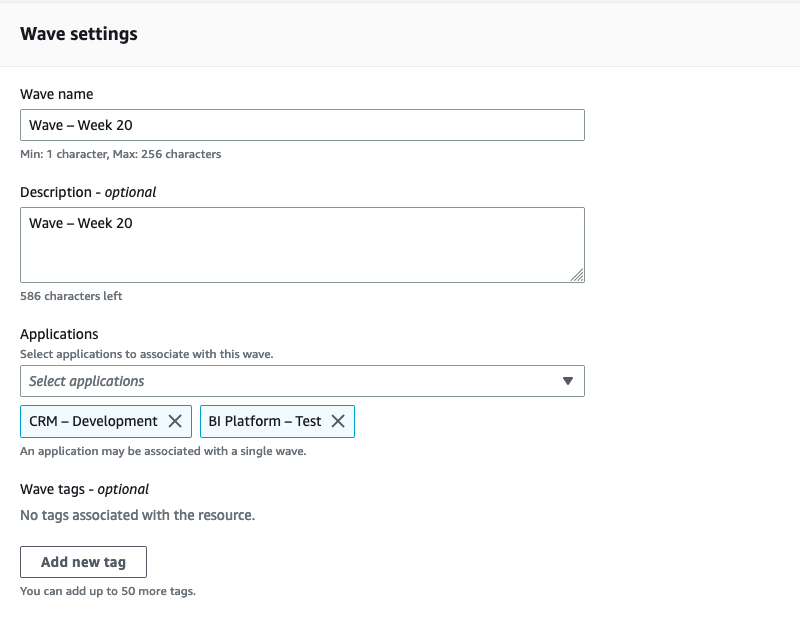Viewport: 800px width, 618px height.
Task: Click the Wave name field label
Action: 57,94
